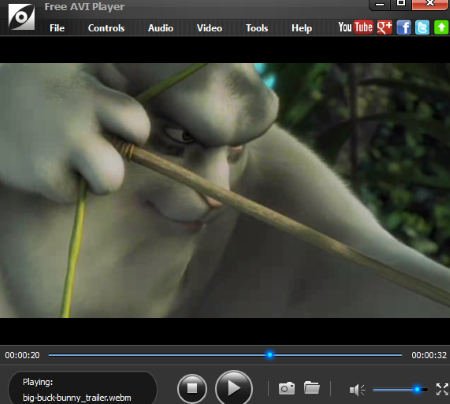Open the Tools menu
The width and height of the screenshot is (450, 404).
click(257, 28)
